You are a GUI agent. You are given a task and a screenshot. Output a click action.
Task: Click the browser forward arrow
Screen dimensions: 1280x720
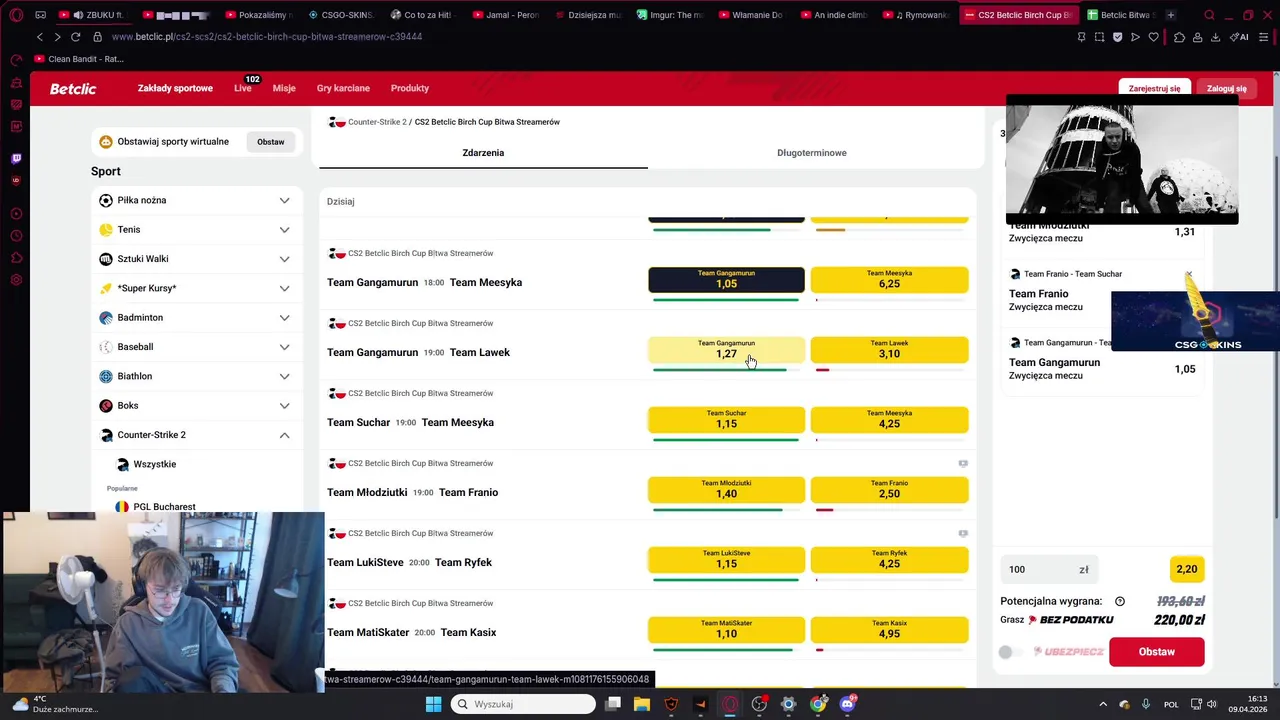(57, 37)
